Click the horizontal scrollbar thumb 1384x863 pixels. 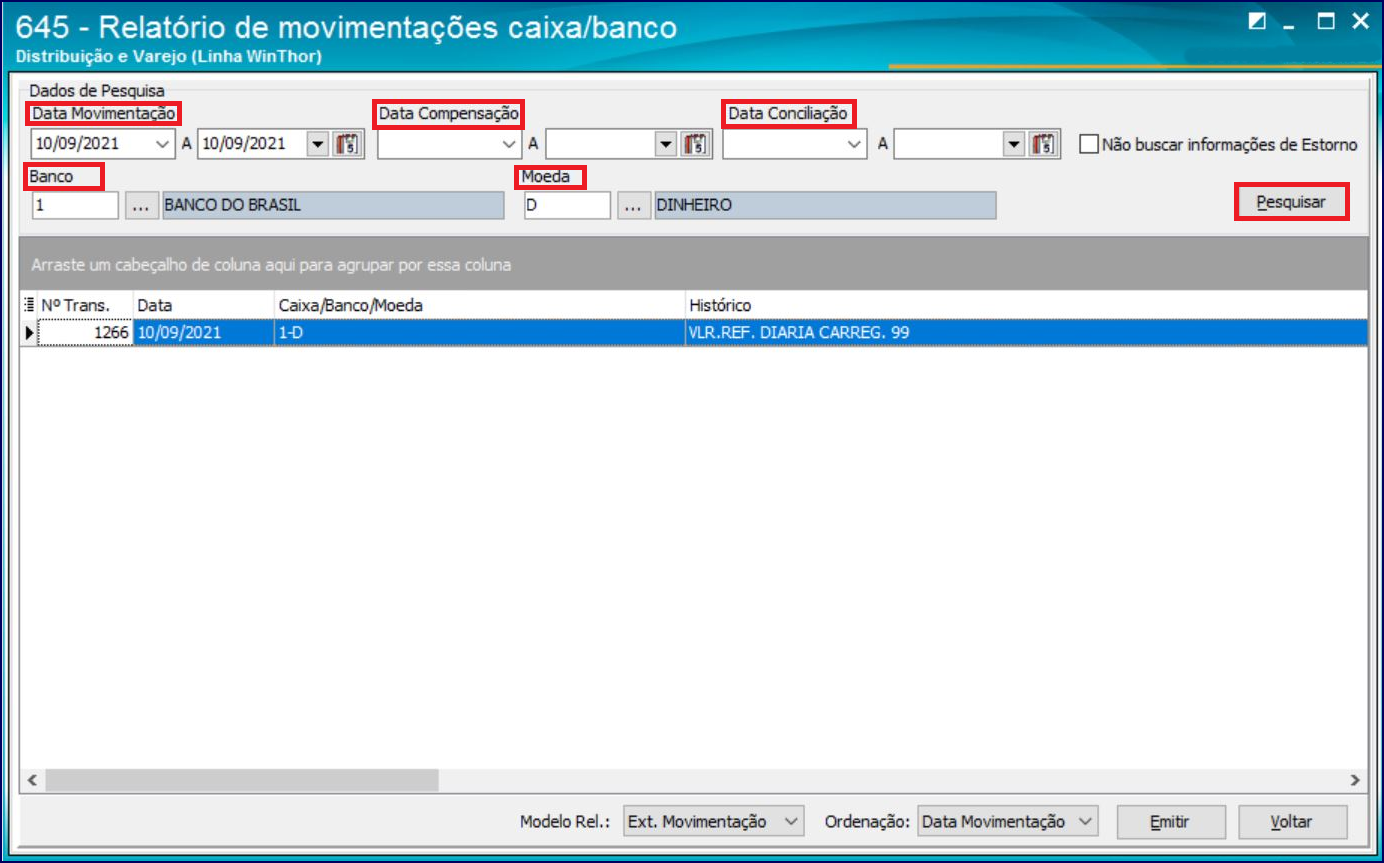241,780
